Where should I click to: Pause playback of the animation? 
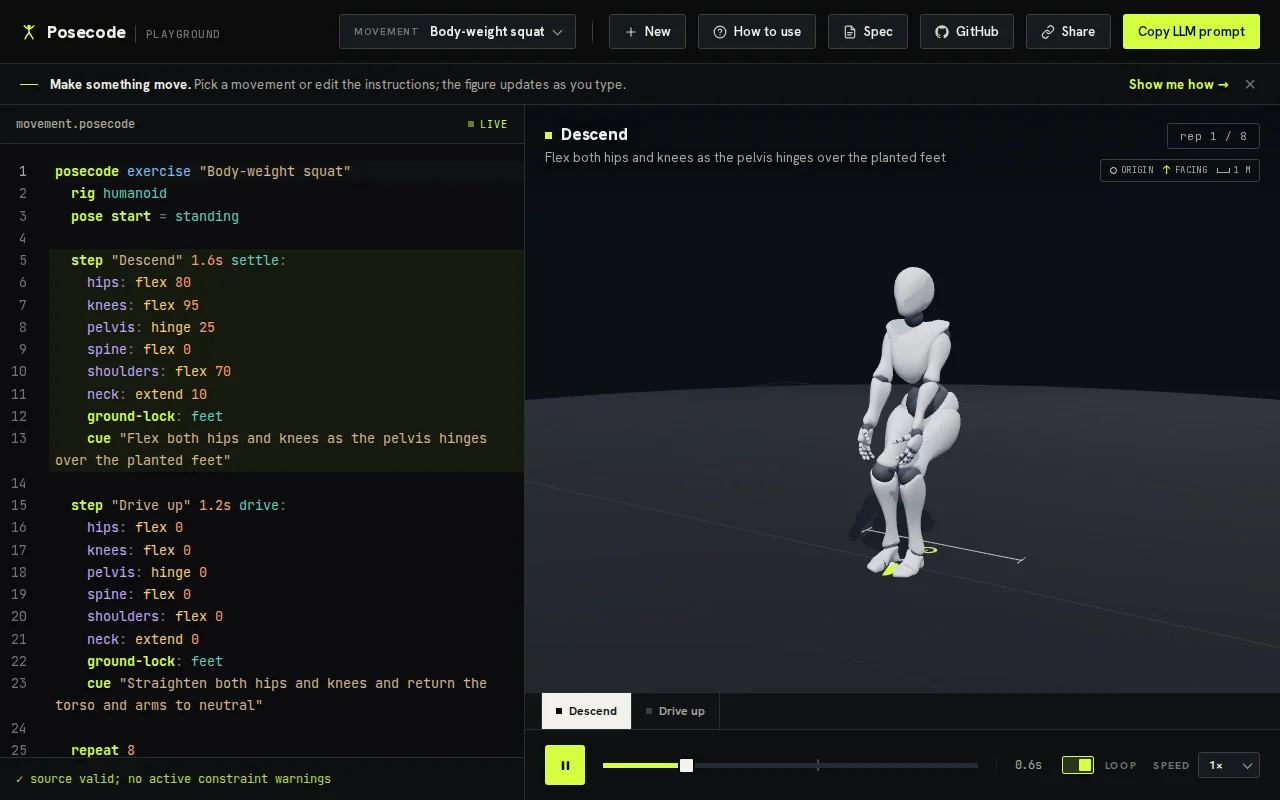(565, 765)
